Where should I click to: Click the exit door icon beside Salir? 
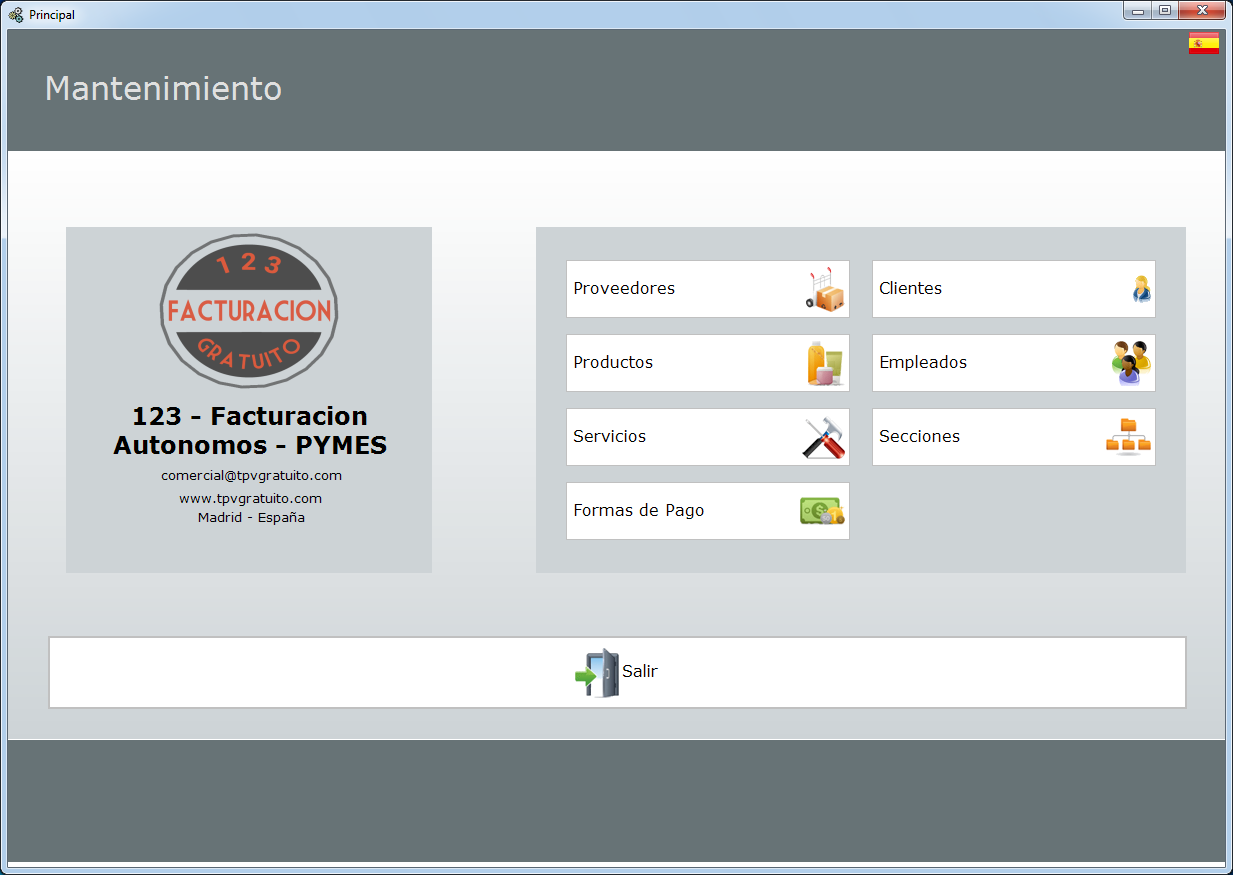coord(597,672)
